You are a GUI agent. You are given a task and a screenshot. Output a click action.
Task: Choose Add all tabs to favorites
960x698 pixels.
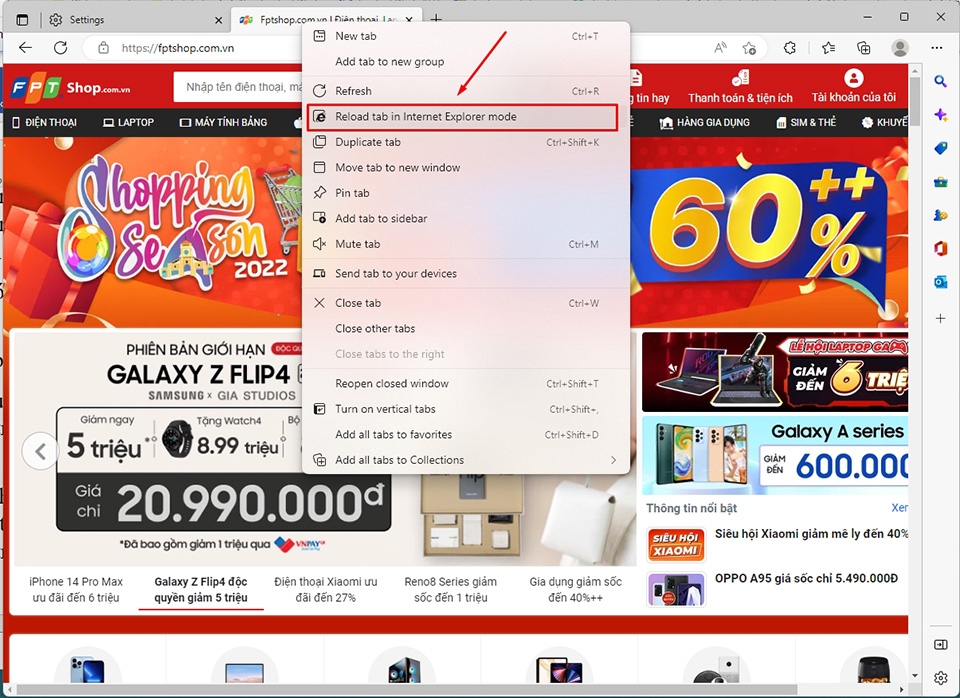coord(466,435)
